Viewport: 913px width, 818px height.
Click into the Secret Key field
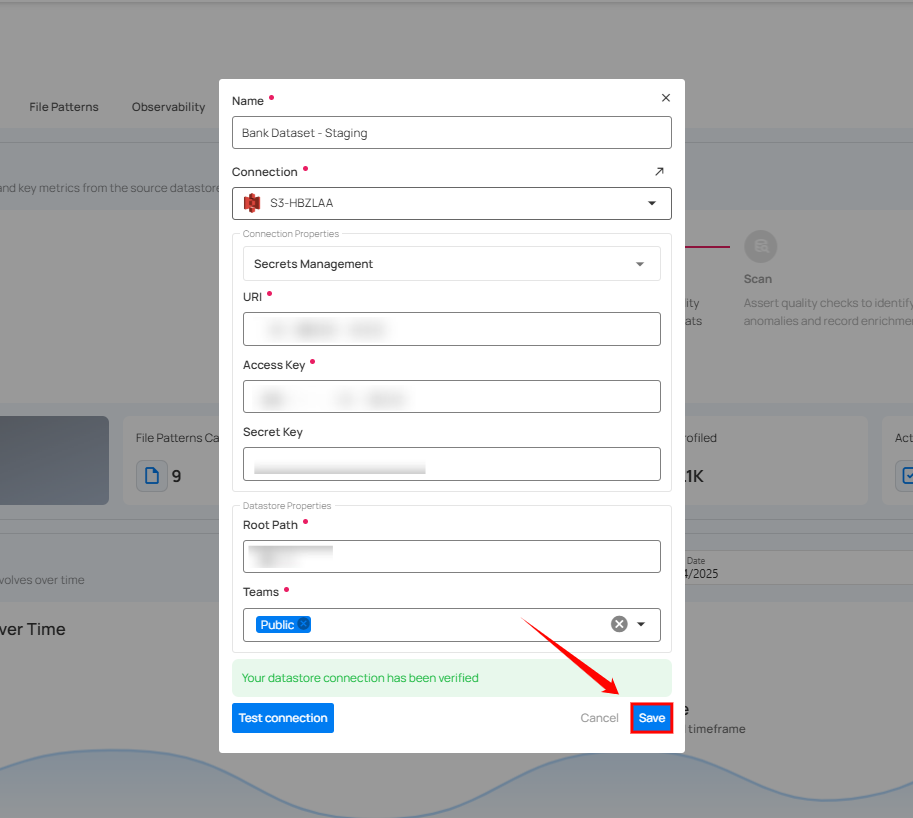(x=451, y=464)
